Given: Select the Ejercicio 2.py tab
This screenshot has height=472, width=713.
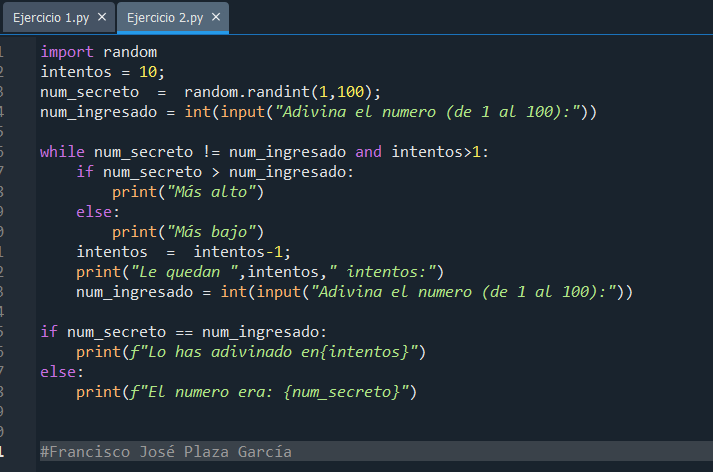Looking at the screenshot, I should pyautogui.click(x=163, y=17).
